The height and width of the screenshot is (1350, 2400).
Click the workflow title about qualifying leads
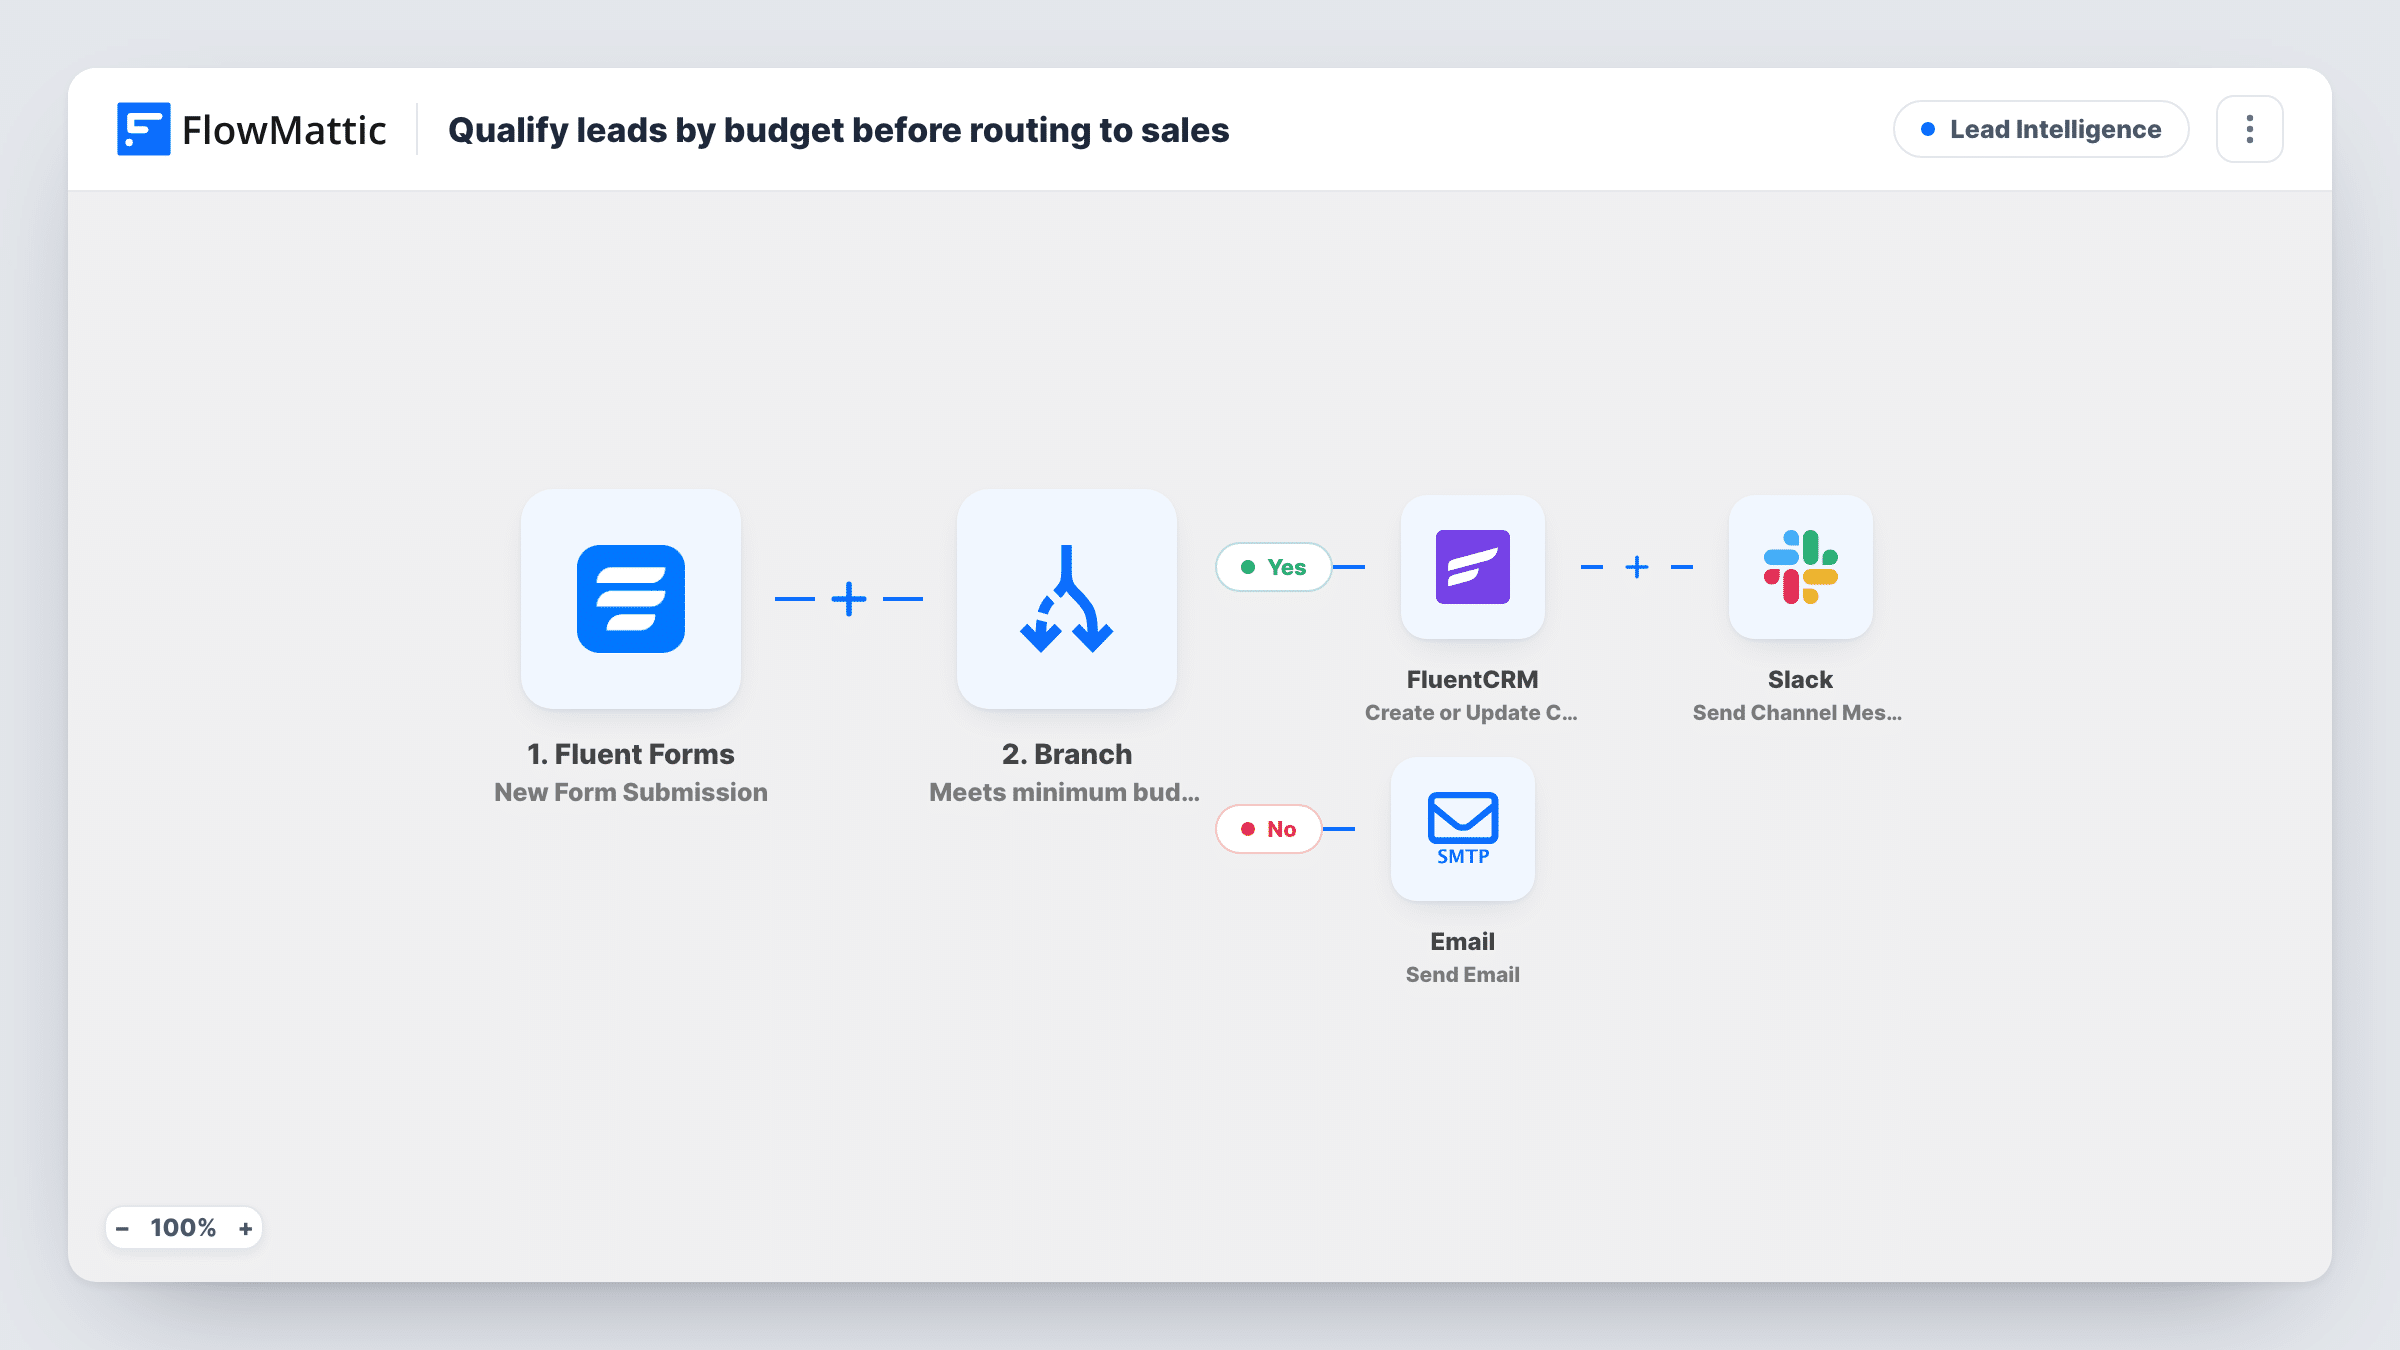pos(838,130)
